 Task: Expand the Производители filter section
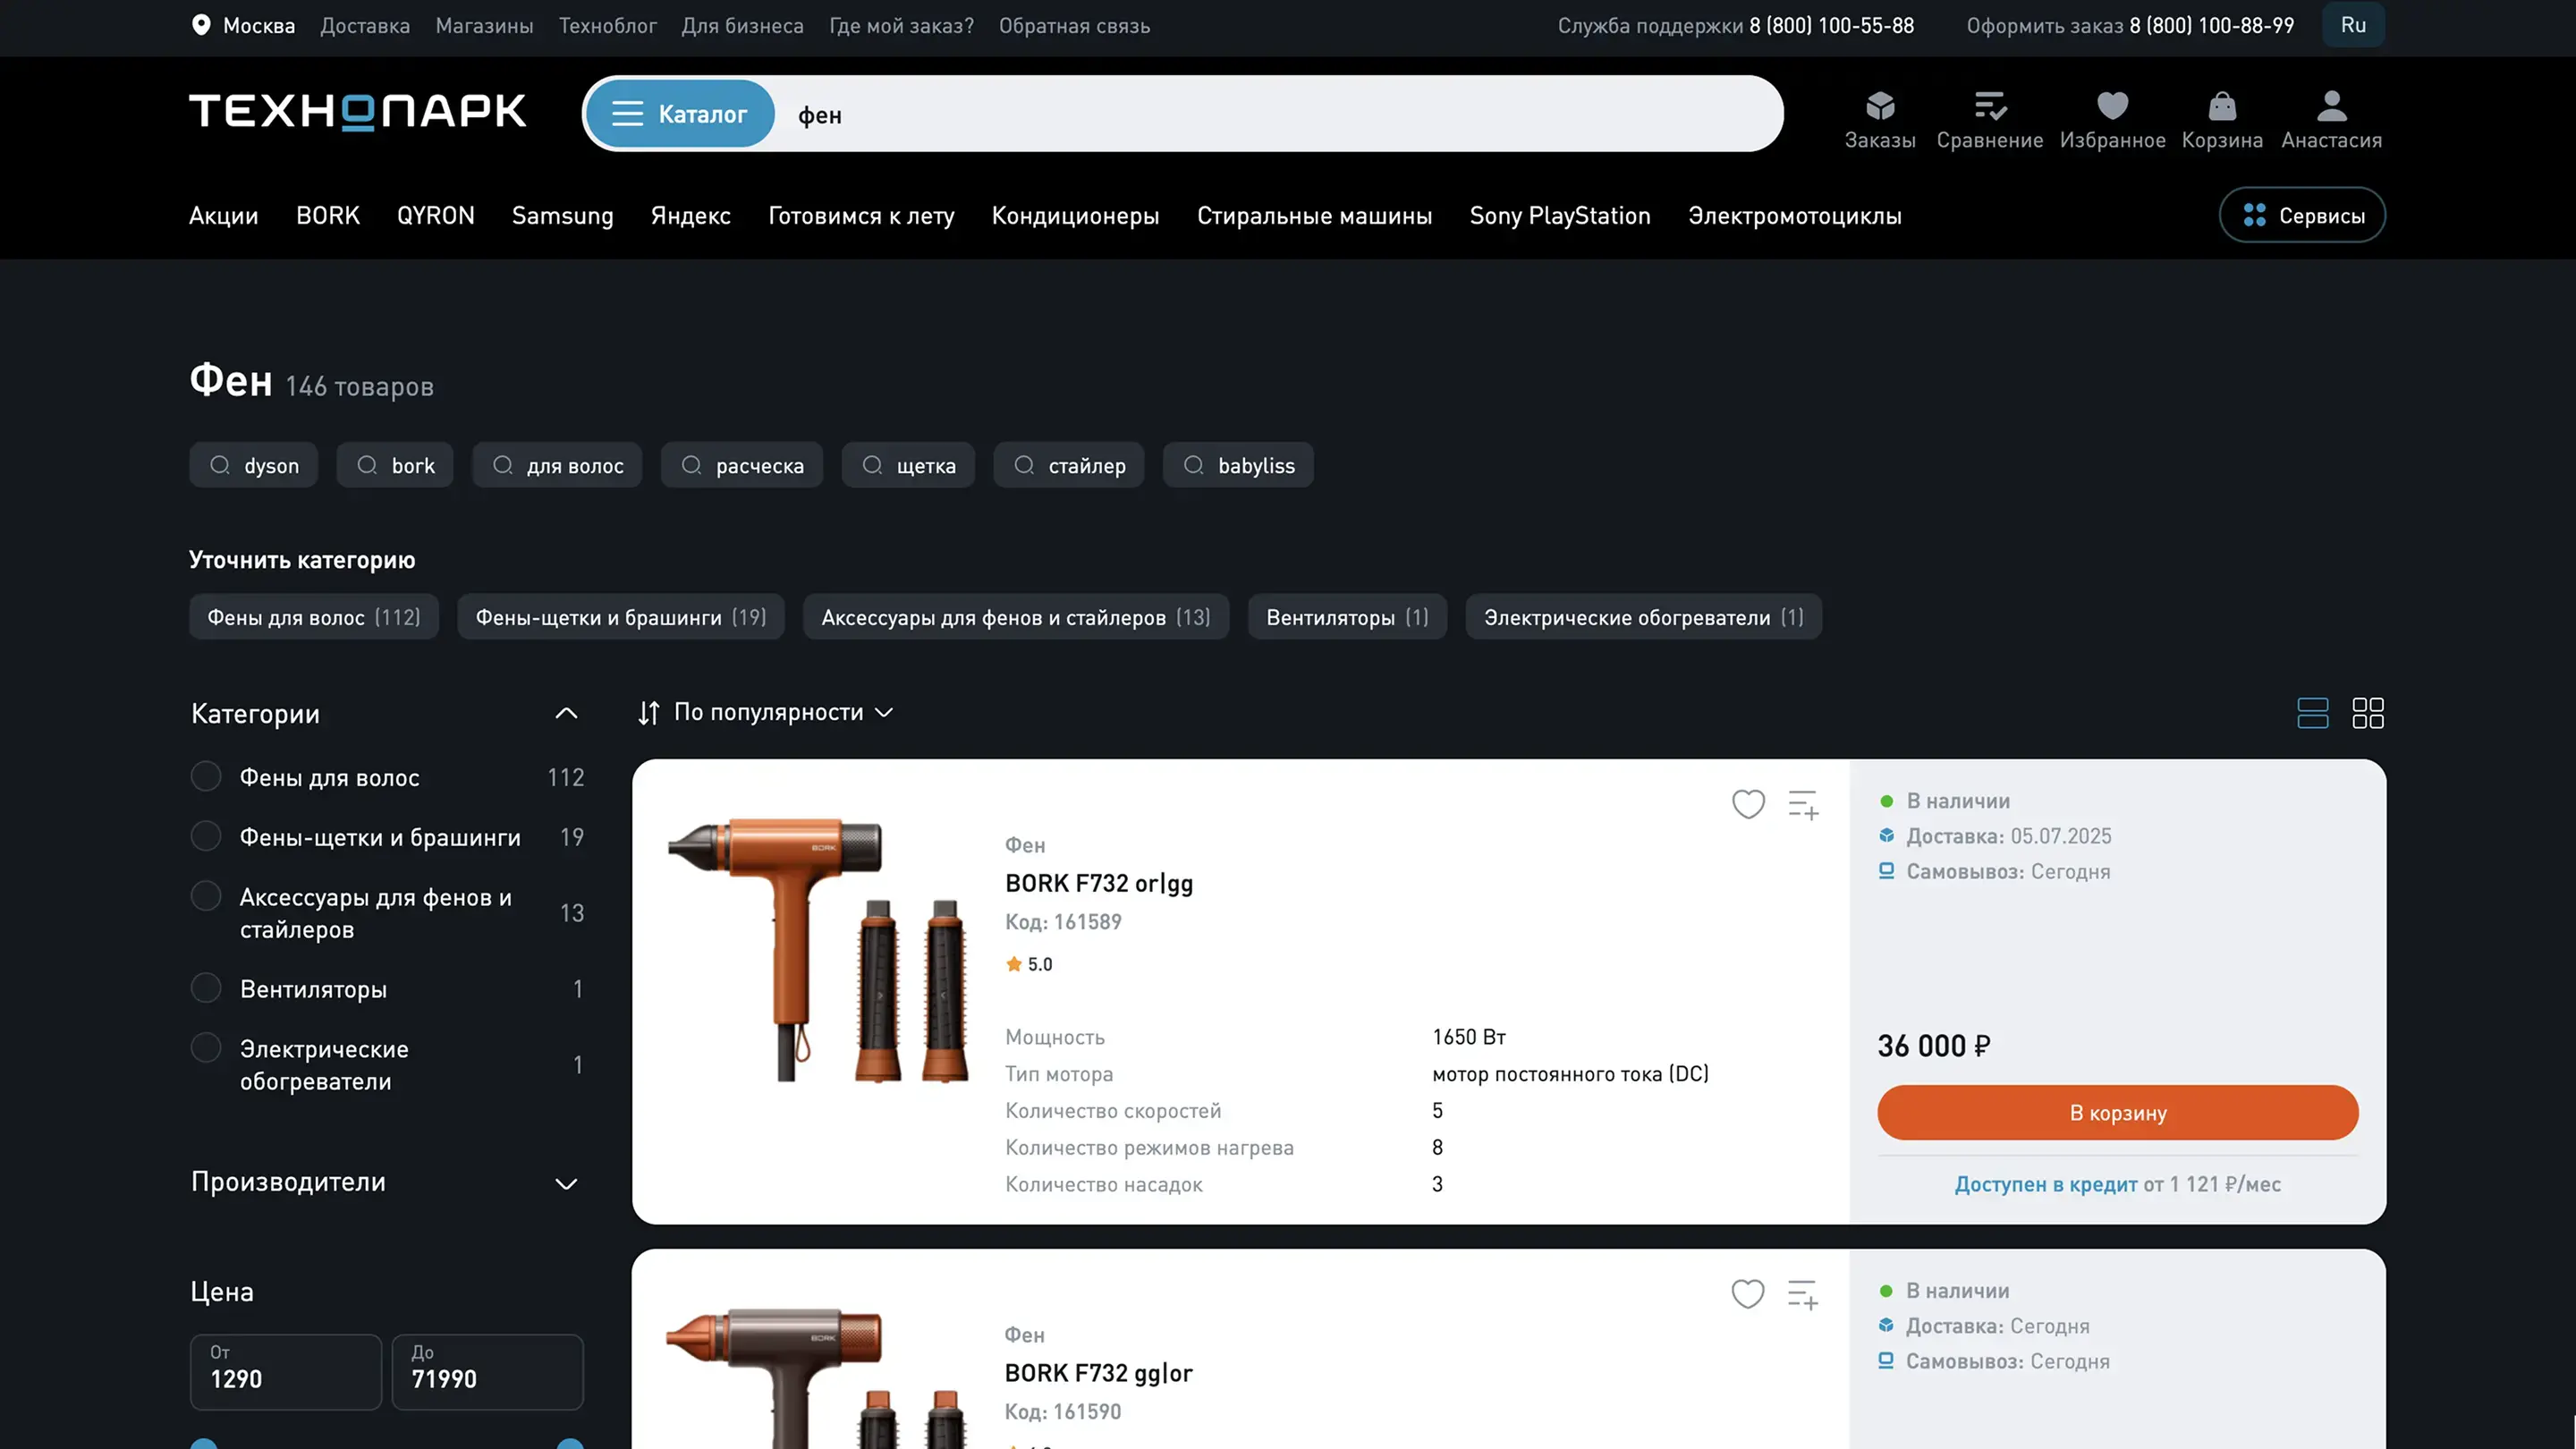[x=566, y=1183]
